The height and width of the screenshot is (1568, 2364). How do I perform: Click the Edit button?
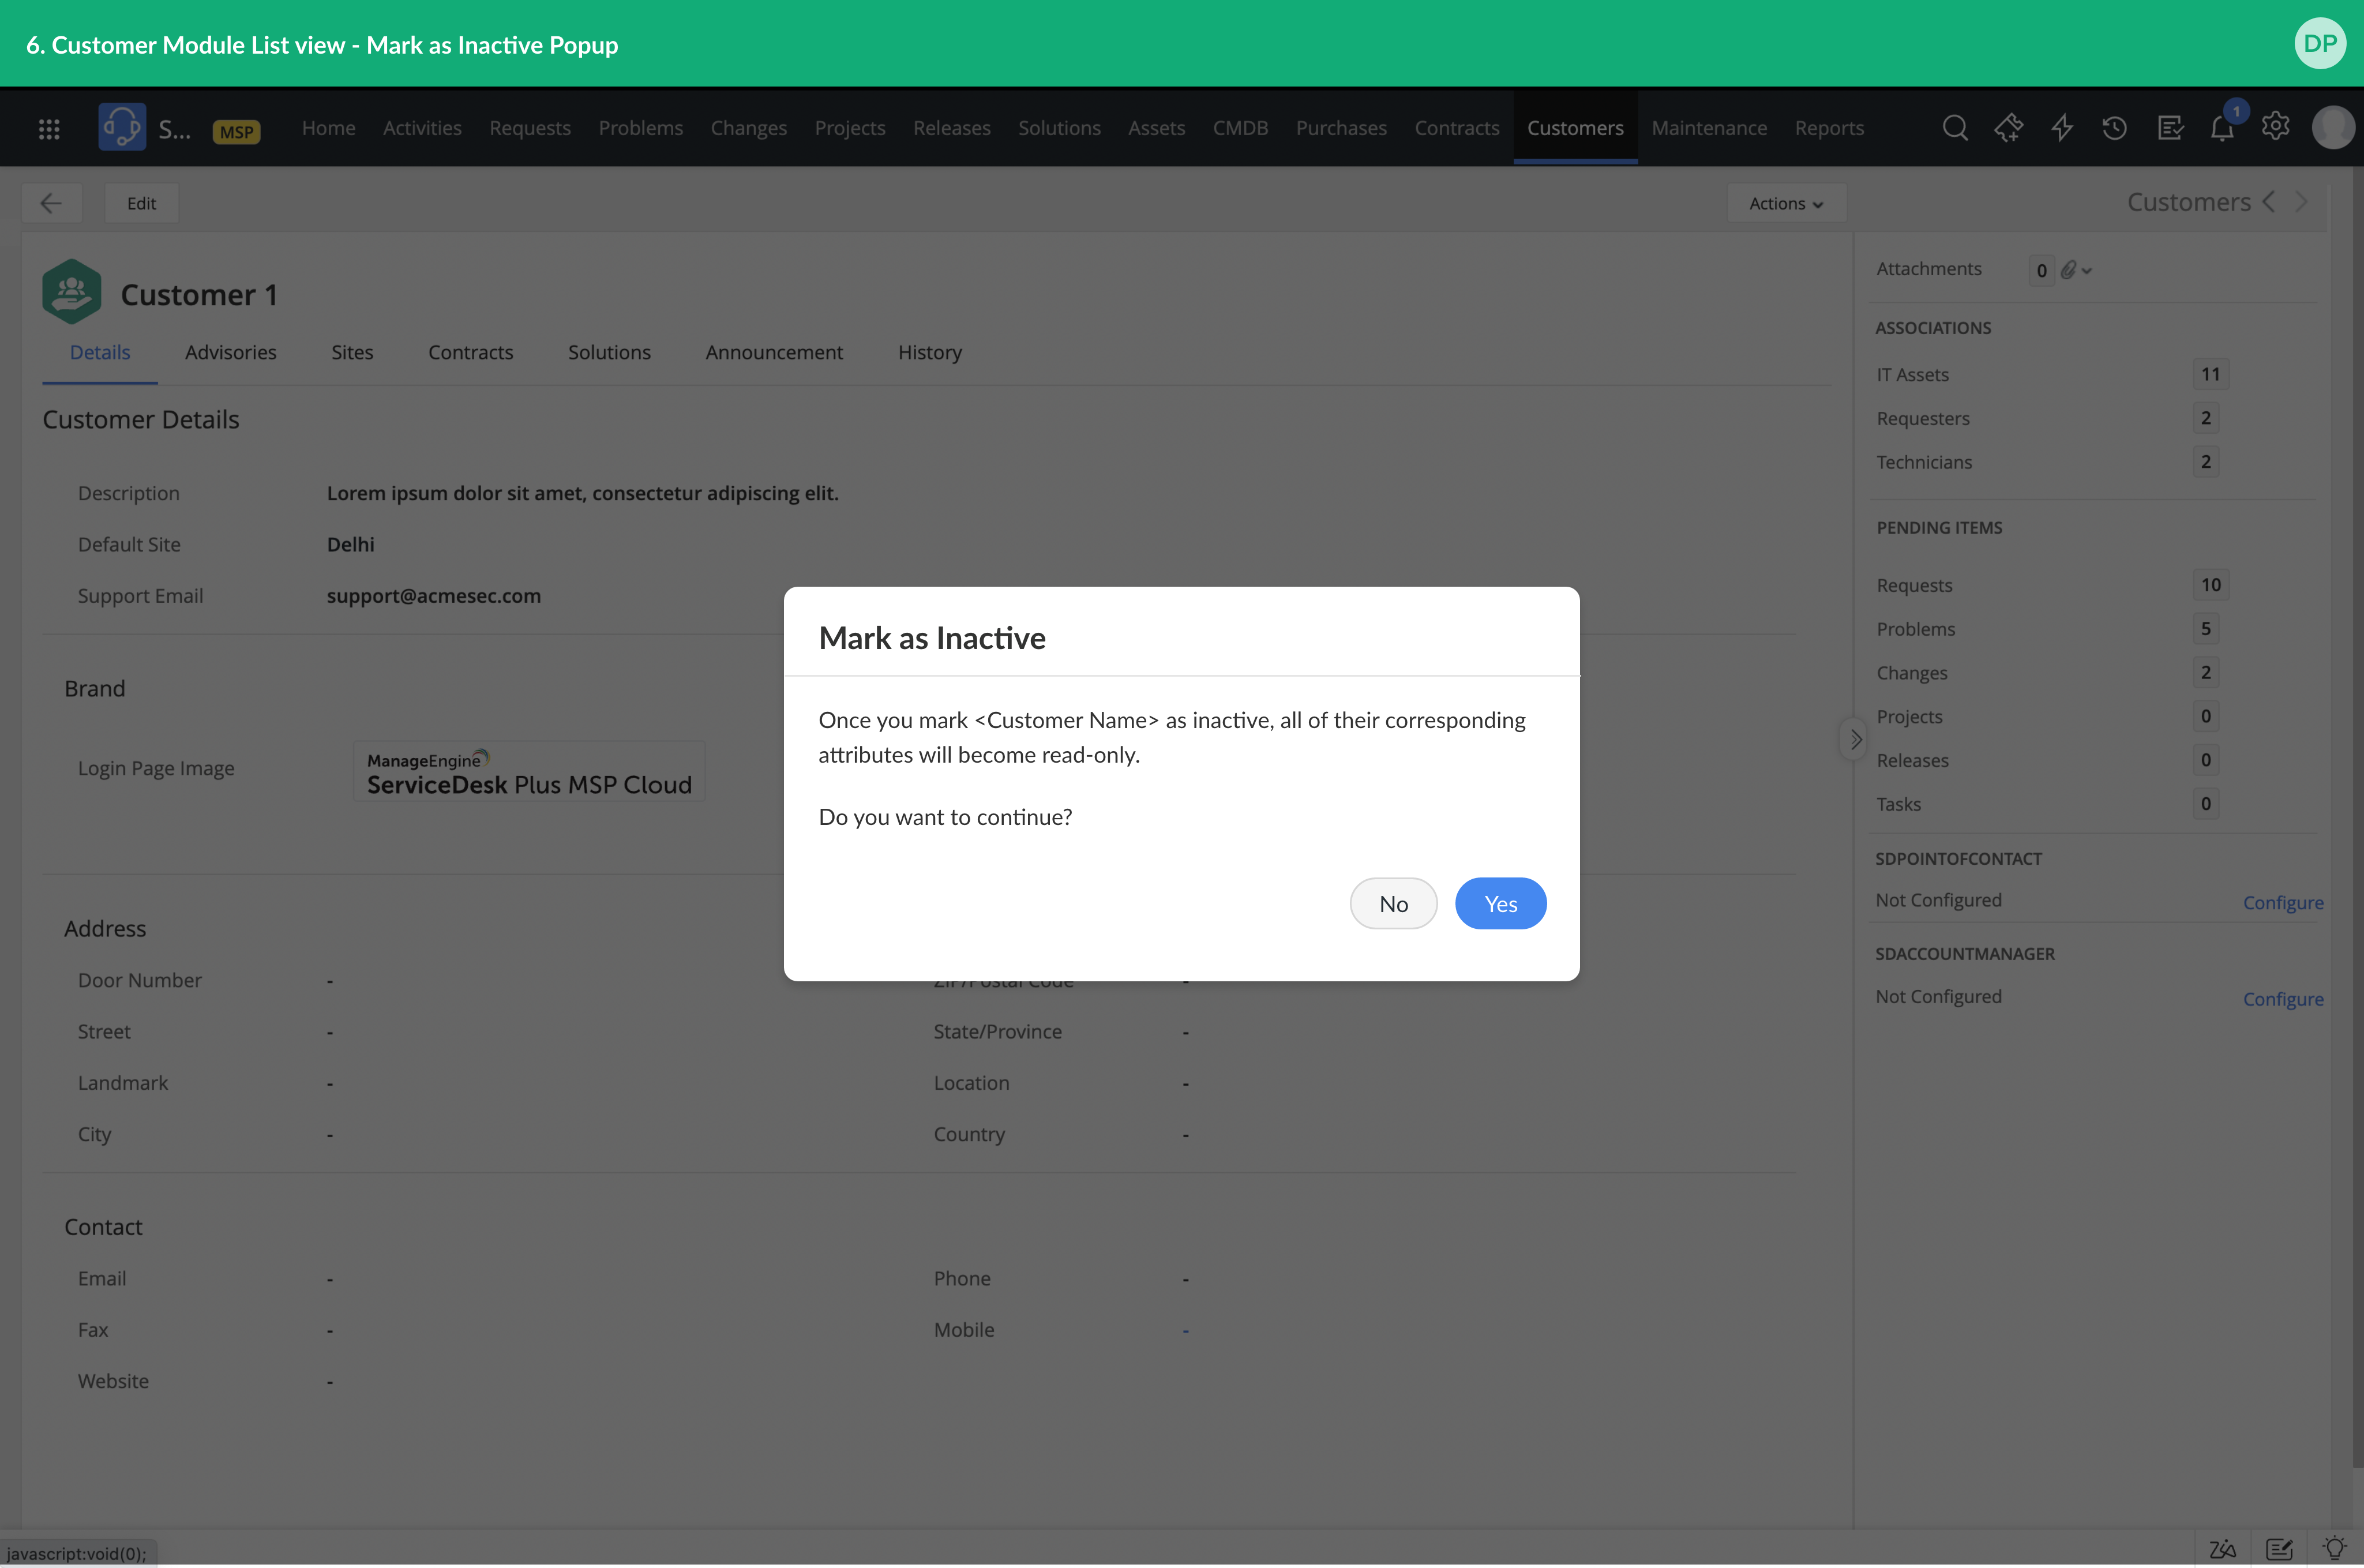[x=141, y=203]
